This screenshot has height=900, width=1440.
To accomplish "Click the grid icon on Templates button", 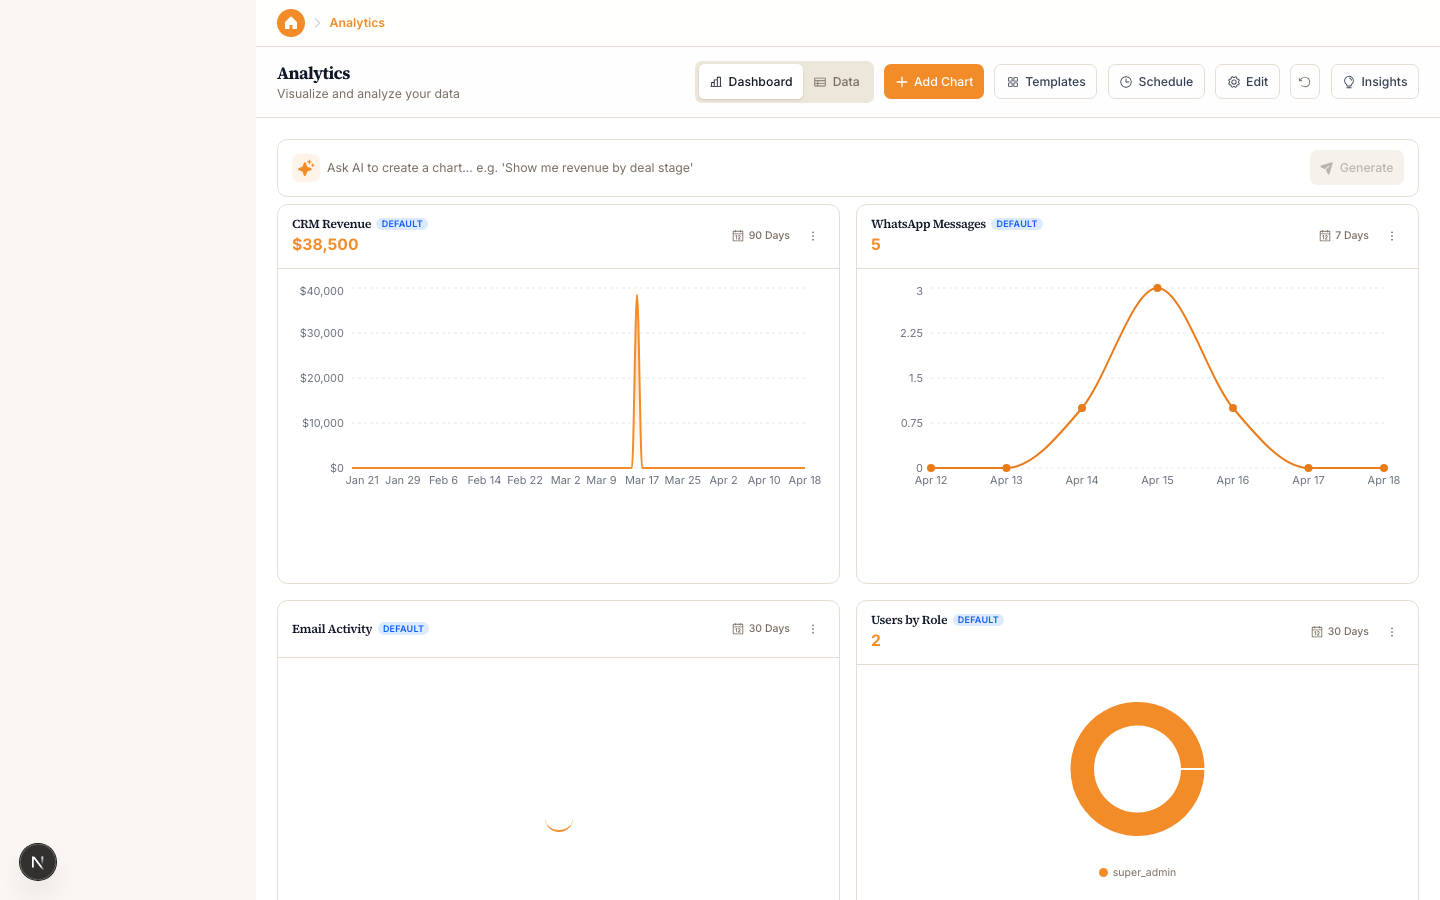I will click(x=1012, y=81).
